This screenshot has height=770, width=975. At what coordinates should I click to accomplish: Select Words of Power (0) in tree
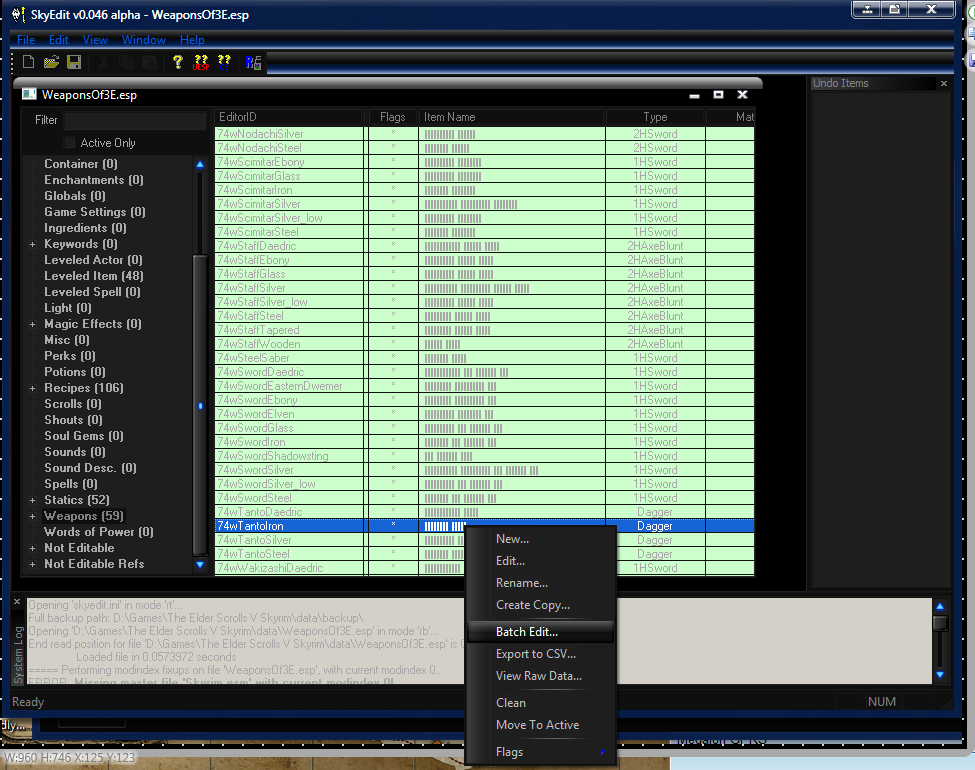tap(99, 532)
